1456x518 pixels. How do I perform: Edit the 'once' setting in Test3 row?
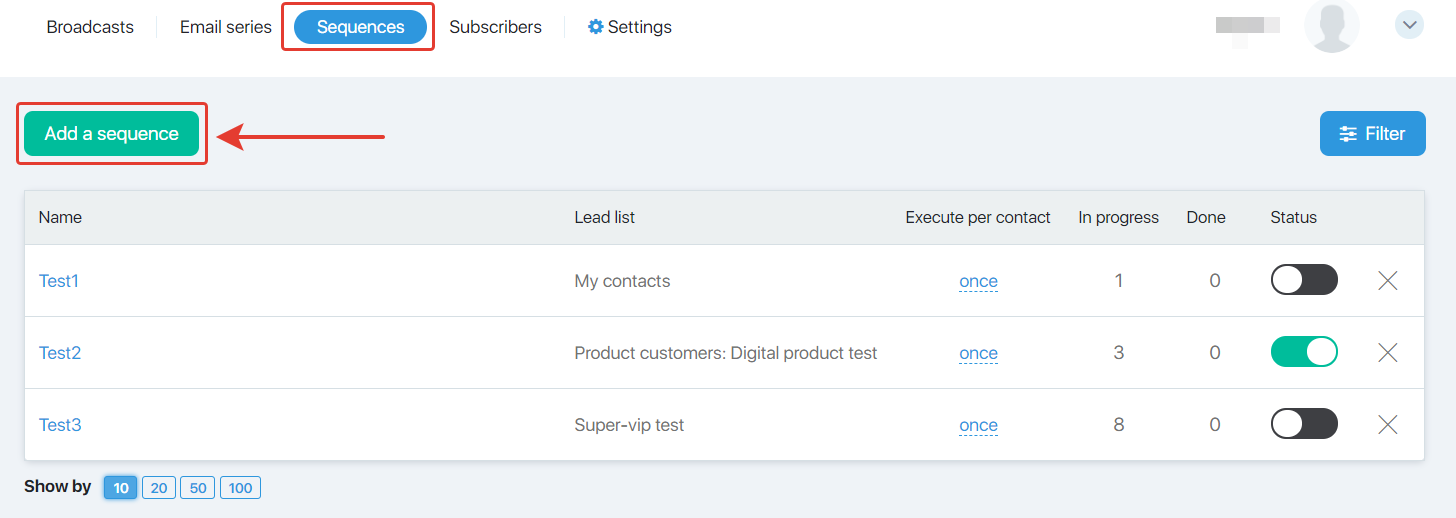[x=978, y=425]
